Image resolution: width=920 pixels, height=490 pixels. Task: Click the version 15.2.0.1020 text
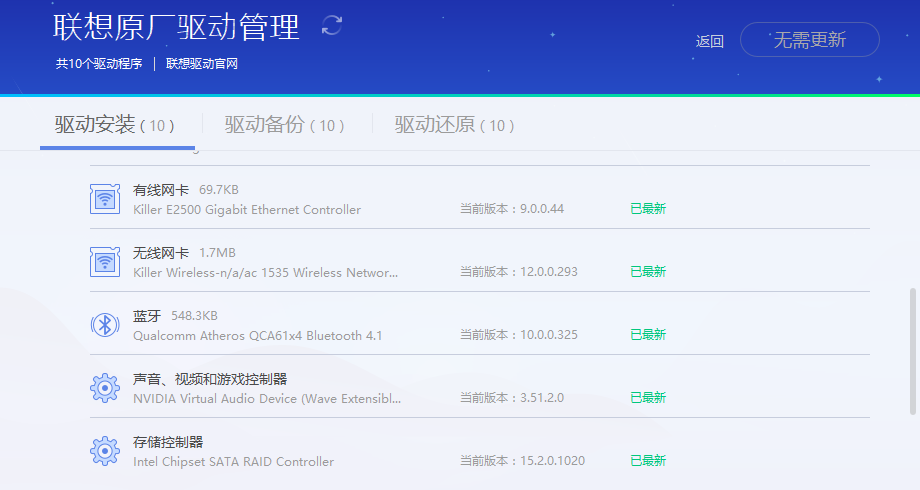tap(552, 461)
